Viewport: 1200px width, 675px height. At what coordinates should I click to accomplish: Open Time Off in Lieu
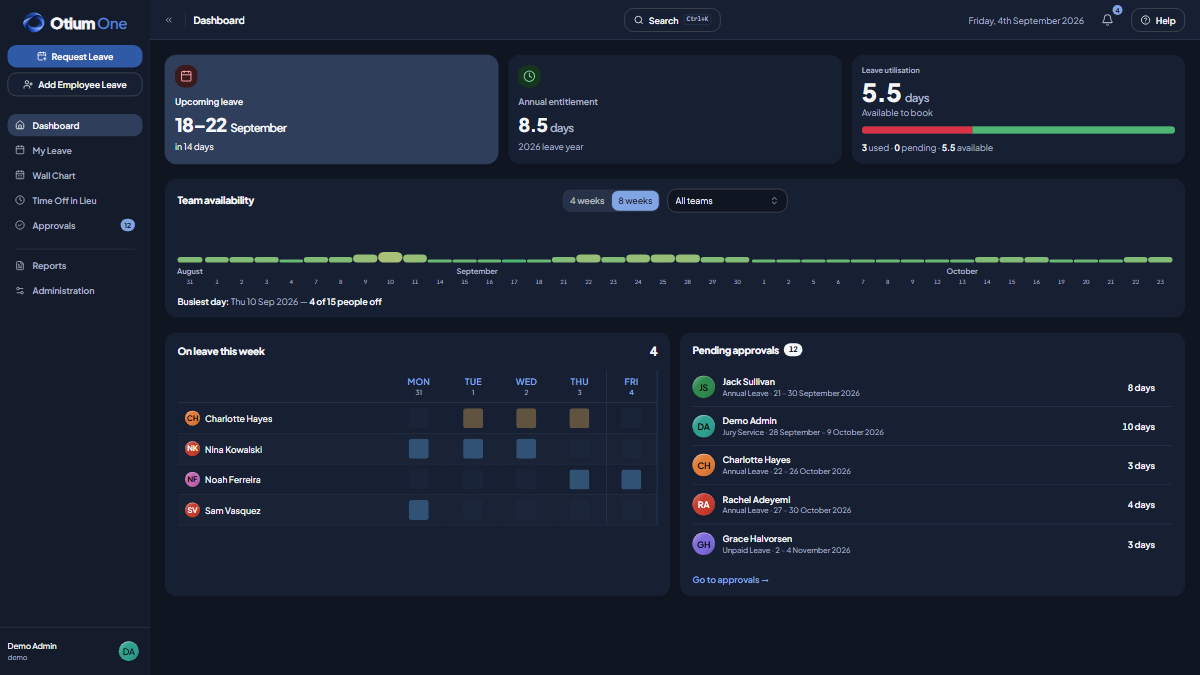[x=75, y=201]
